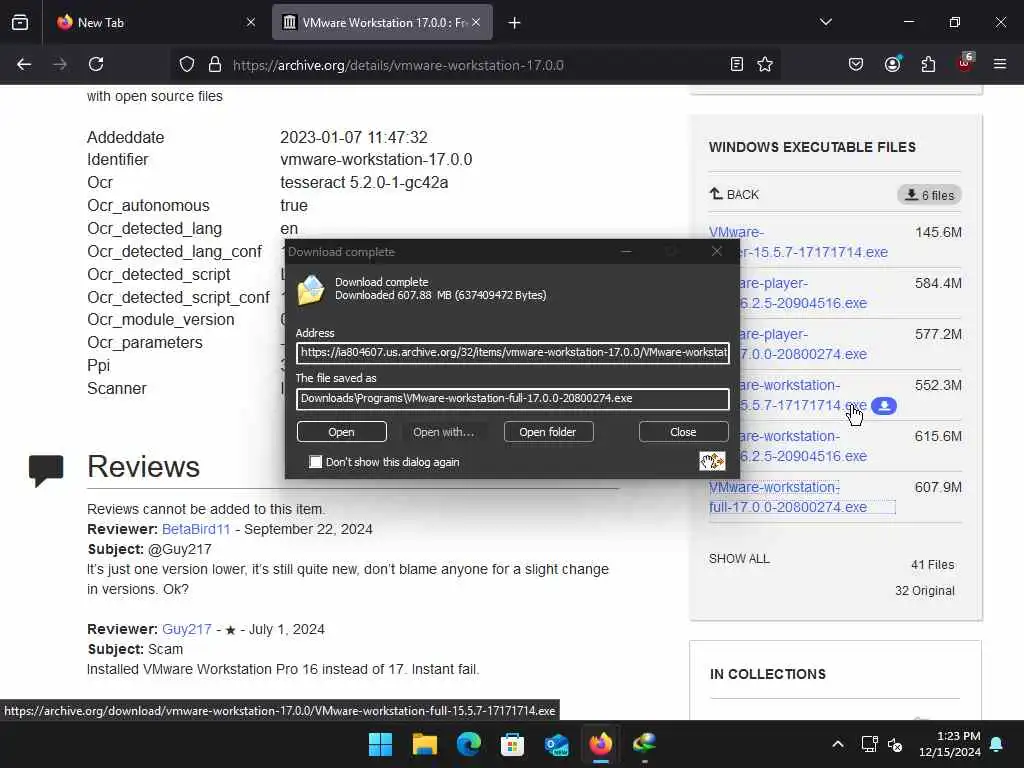Toggle reader view icon

click(737, 64)
